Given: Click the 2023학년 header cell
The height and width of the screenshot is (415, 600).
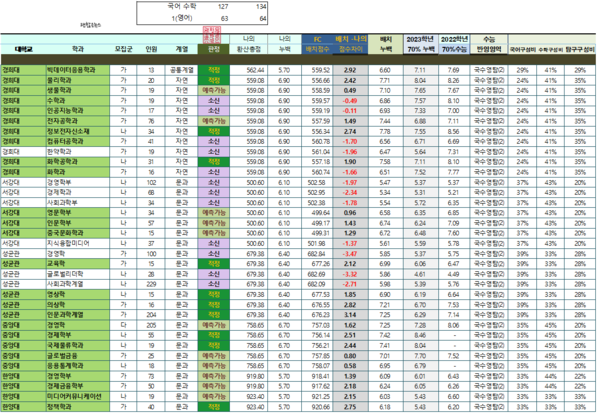Looking at the screenshot, I should pos(420,39).
